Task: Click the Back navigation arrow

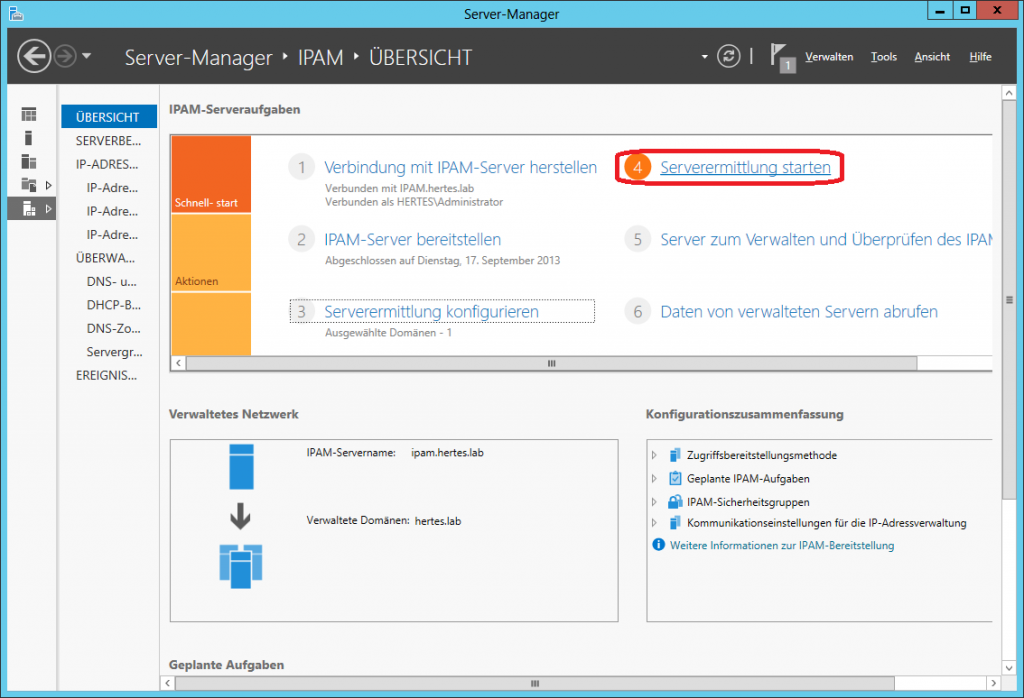Action: coord(34,56)
